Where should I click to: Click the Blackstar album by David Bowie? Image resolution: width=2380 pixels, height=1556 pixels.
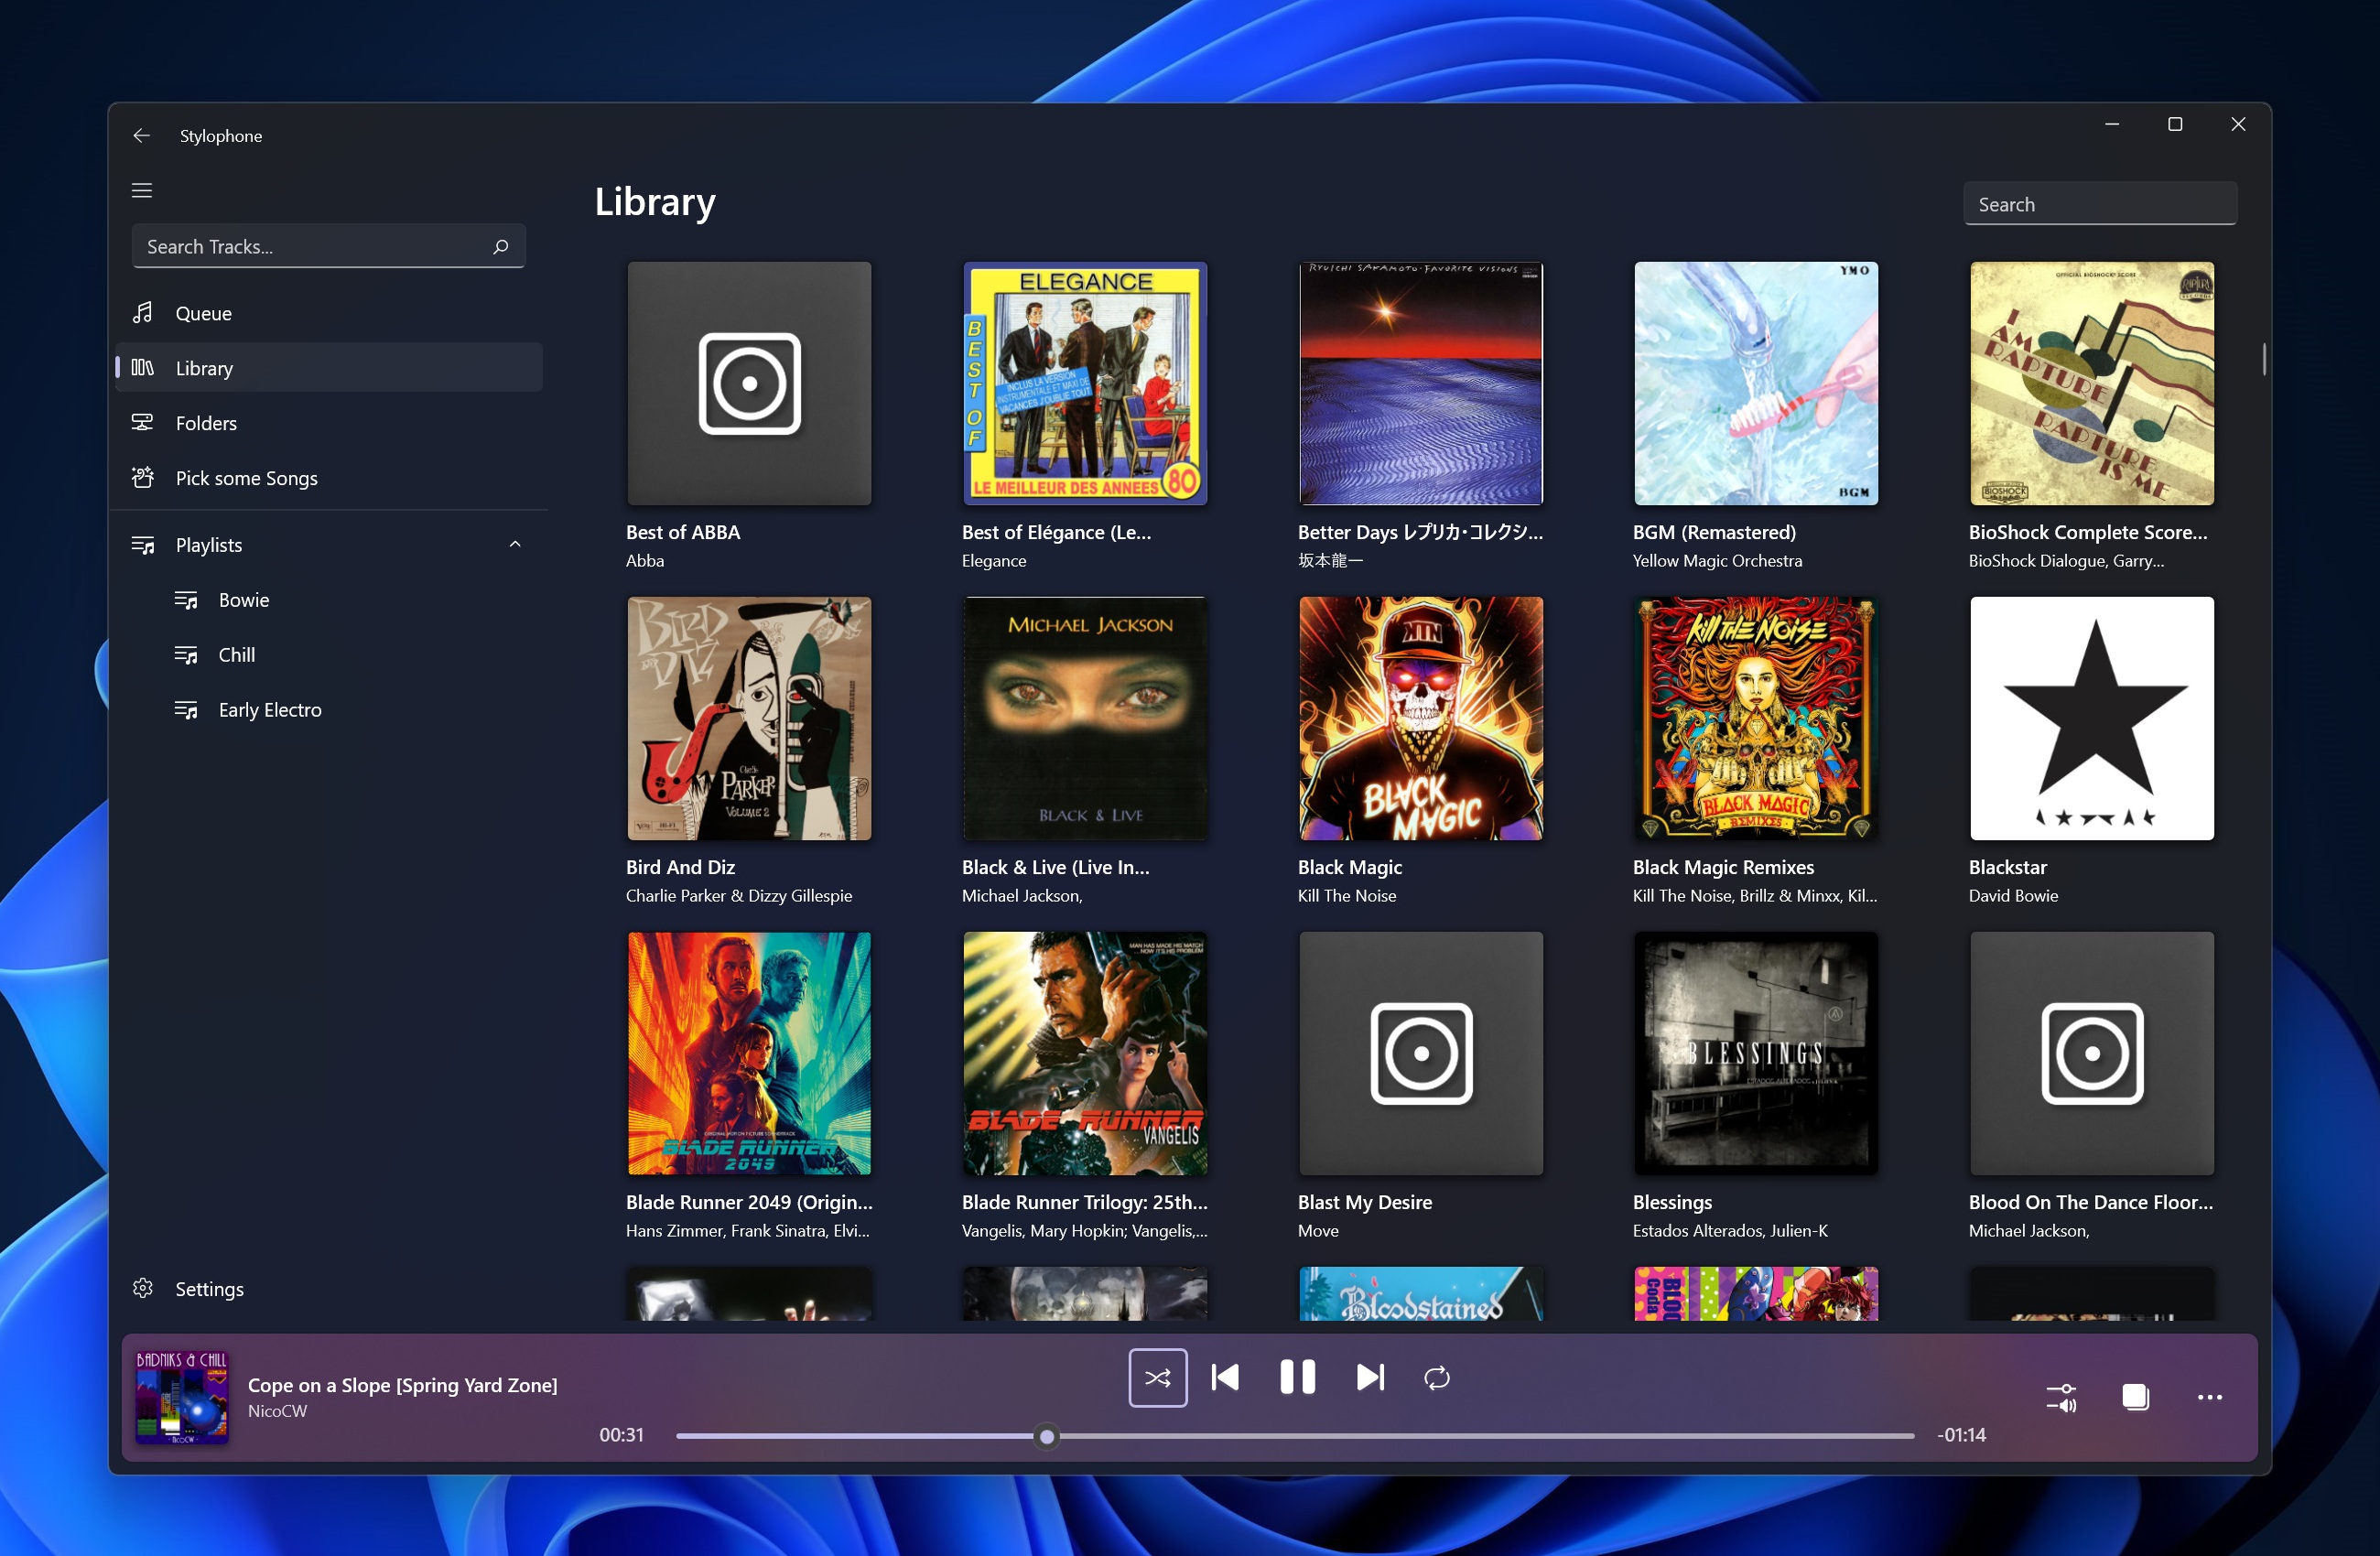point(2090,718)
